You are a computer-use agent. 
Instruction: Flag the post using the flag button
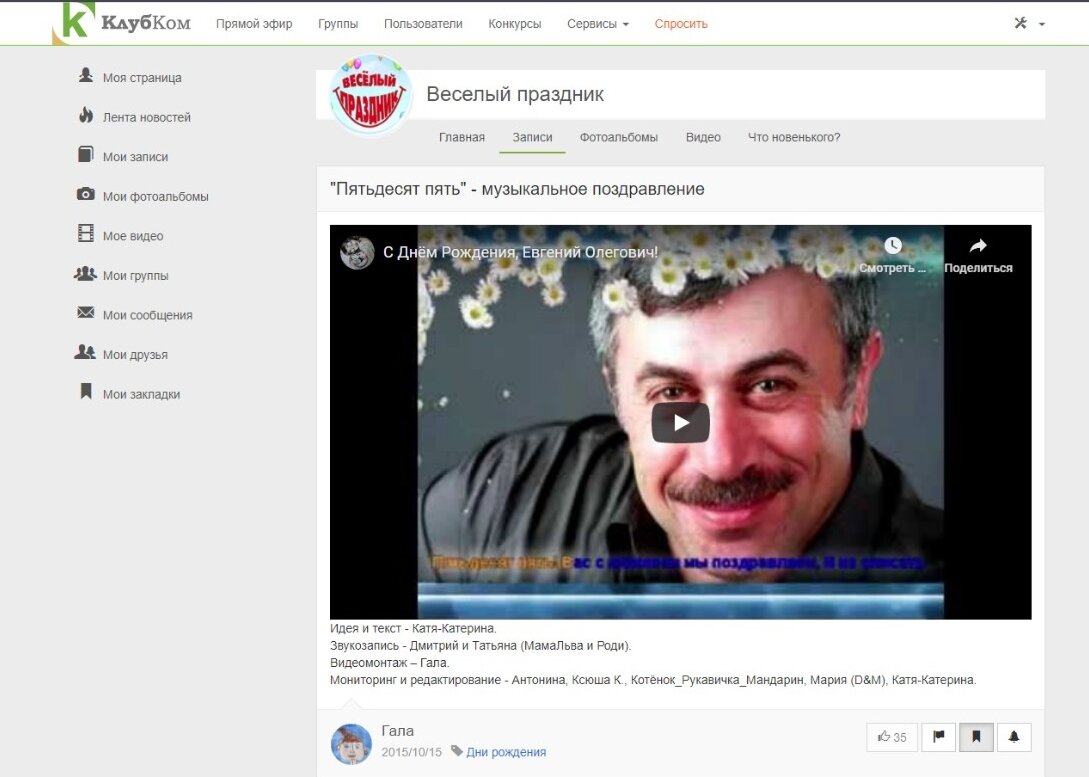(938, 736)
